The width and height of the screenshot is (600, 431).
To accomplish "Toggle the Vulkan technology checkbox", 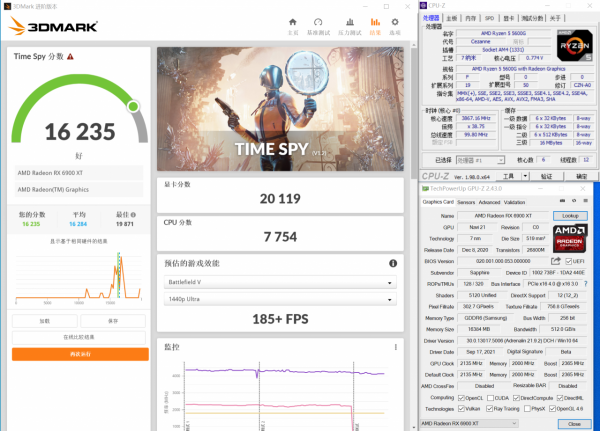I will (x=460, y=409).
